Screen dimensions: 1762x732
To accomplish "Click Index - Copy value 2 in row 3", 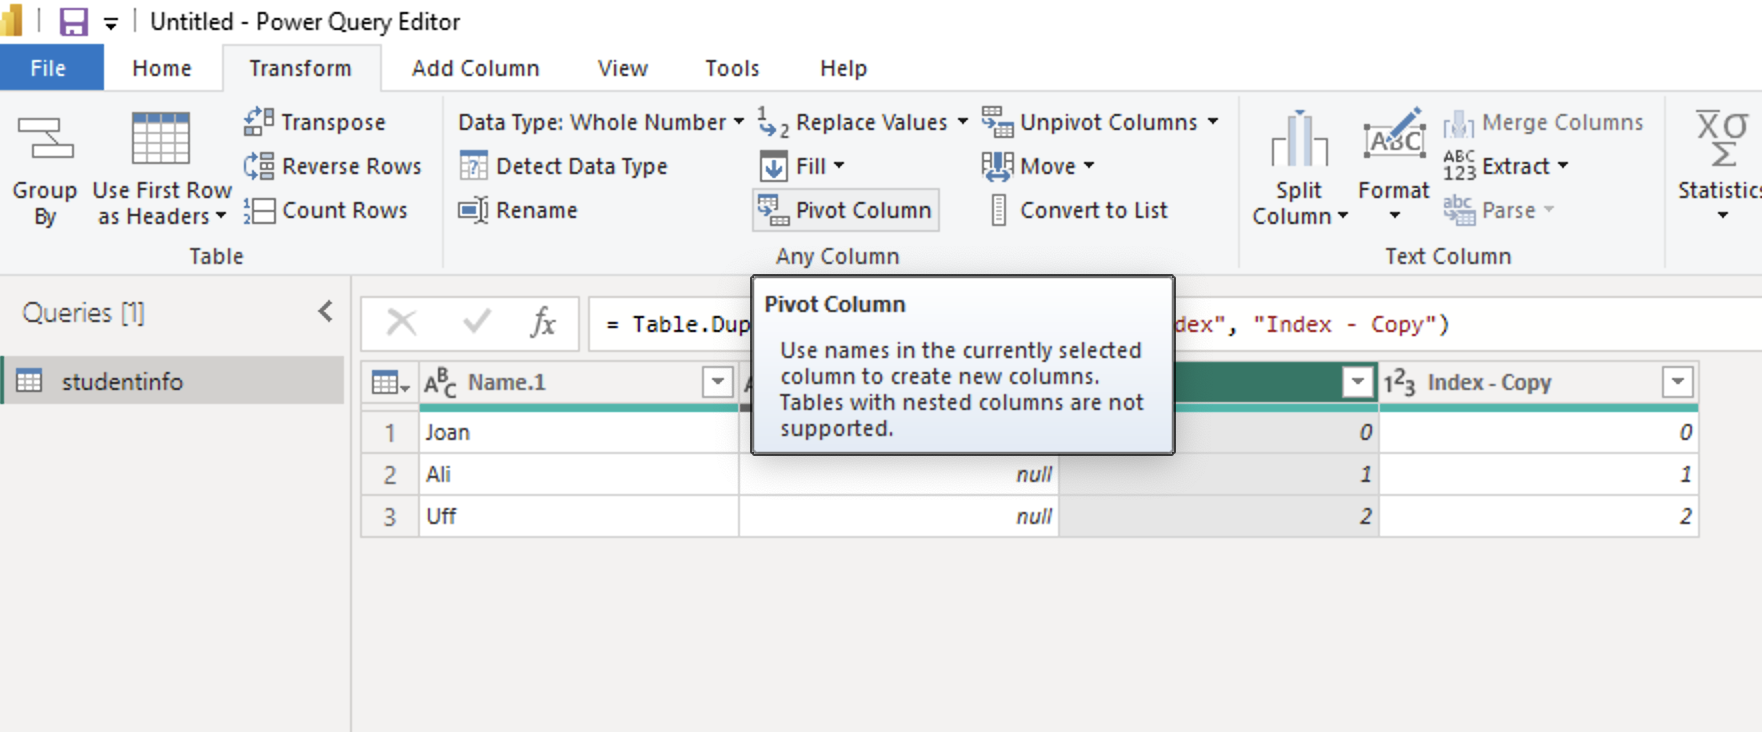I will [1539, 516].
